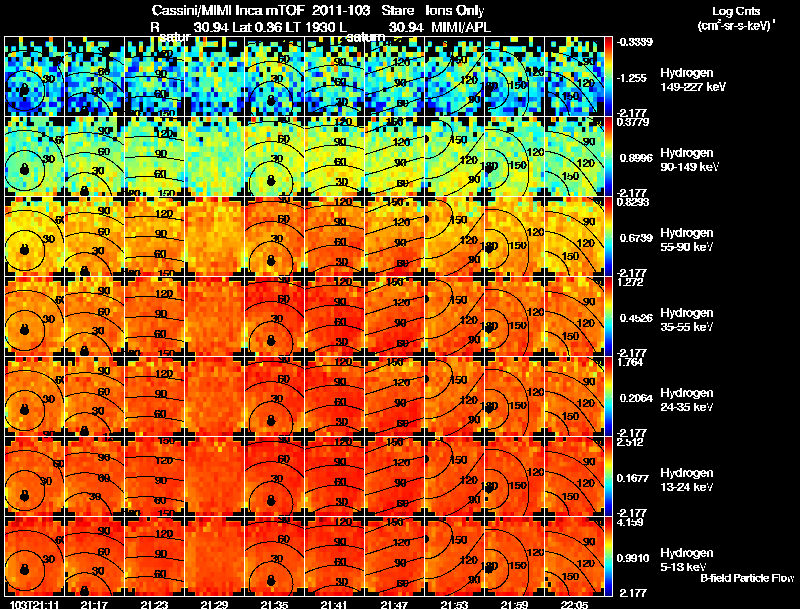Click the "B-field Particle Flow" caption
Screen dimensions: 800x609
[x=747, y=578]
